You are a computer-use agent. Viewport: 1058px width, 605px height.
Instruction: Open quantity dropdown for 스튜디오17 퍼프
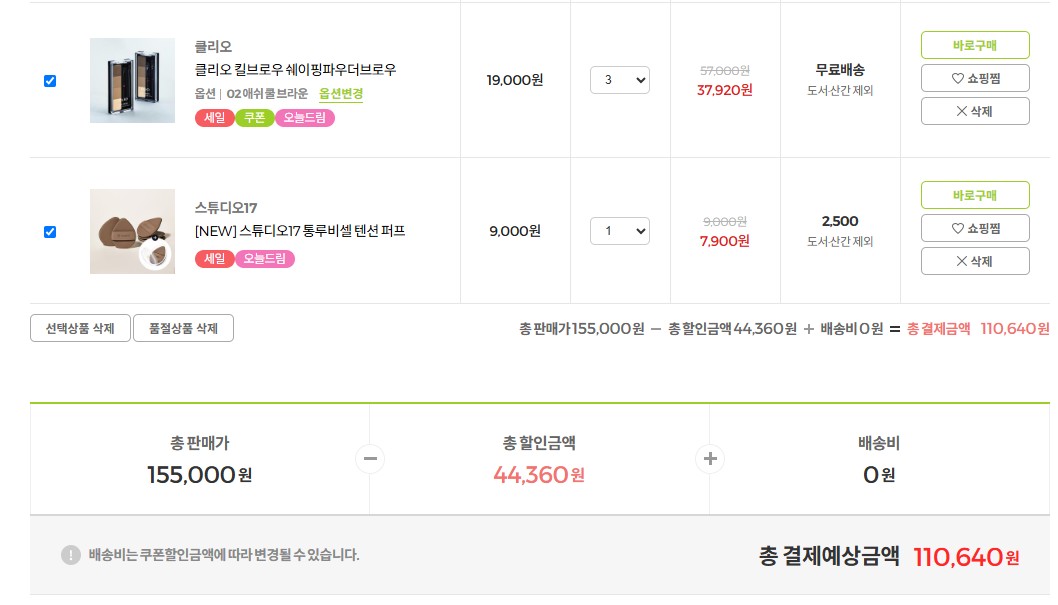tap(619, 231)
